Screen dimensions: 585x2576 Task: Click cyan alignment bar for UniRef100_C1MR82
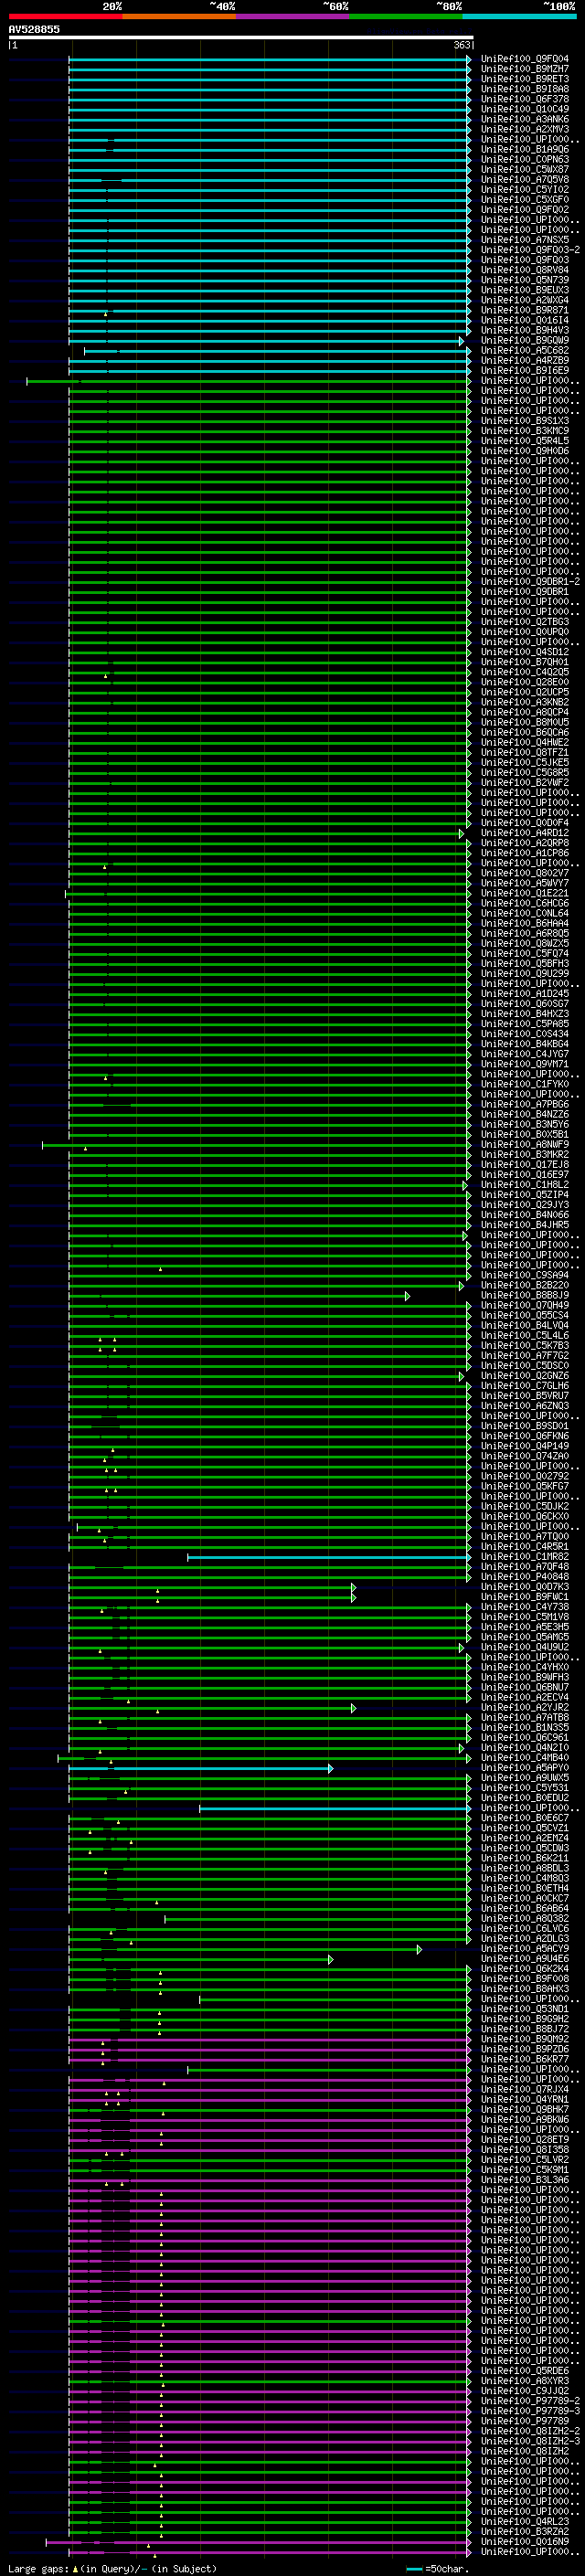coord(329,1557)
